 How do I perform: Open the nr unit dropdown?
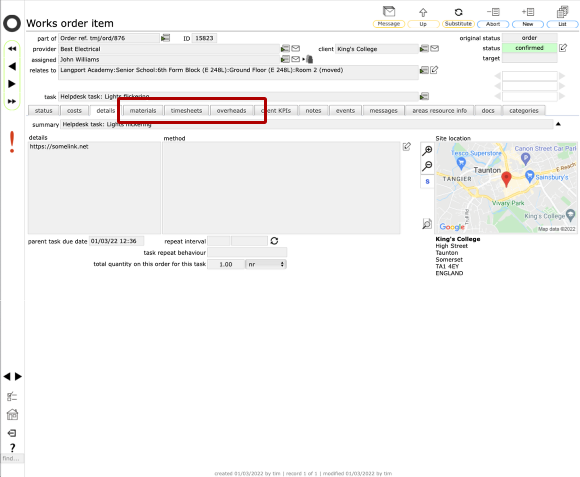266,264
